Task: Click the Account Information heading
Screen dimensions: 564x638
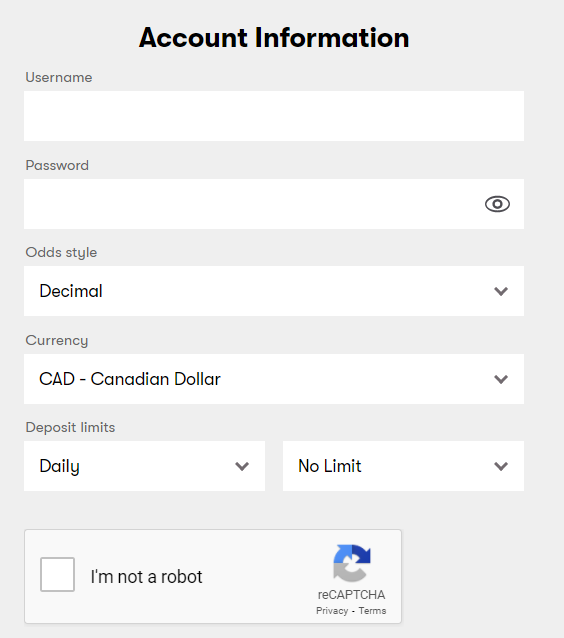Action: click(x=274, y=37)
